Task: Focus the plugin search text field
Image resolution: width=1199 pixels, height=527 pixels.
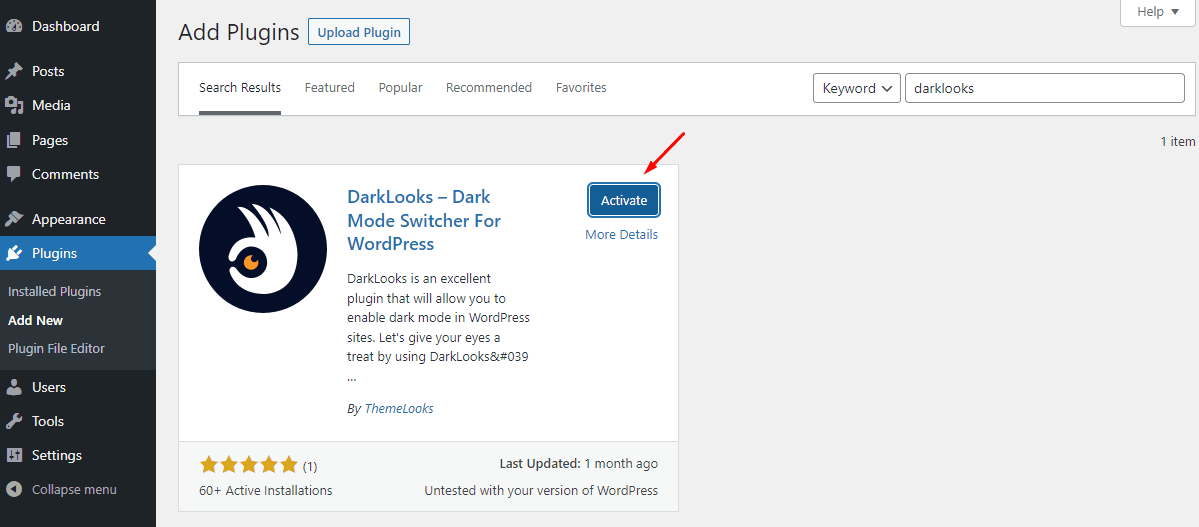Action: coord(1044,88)
